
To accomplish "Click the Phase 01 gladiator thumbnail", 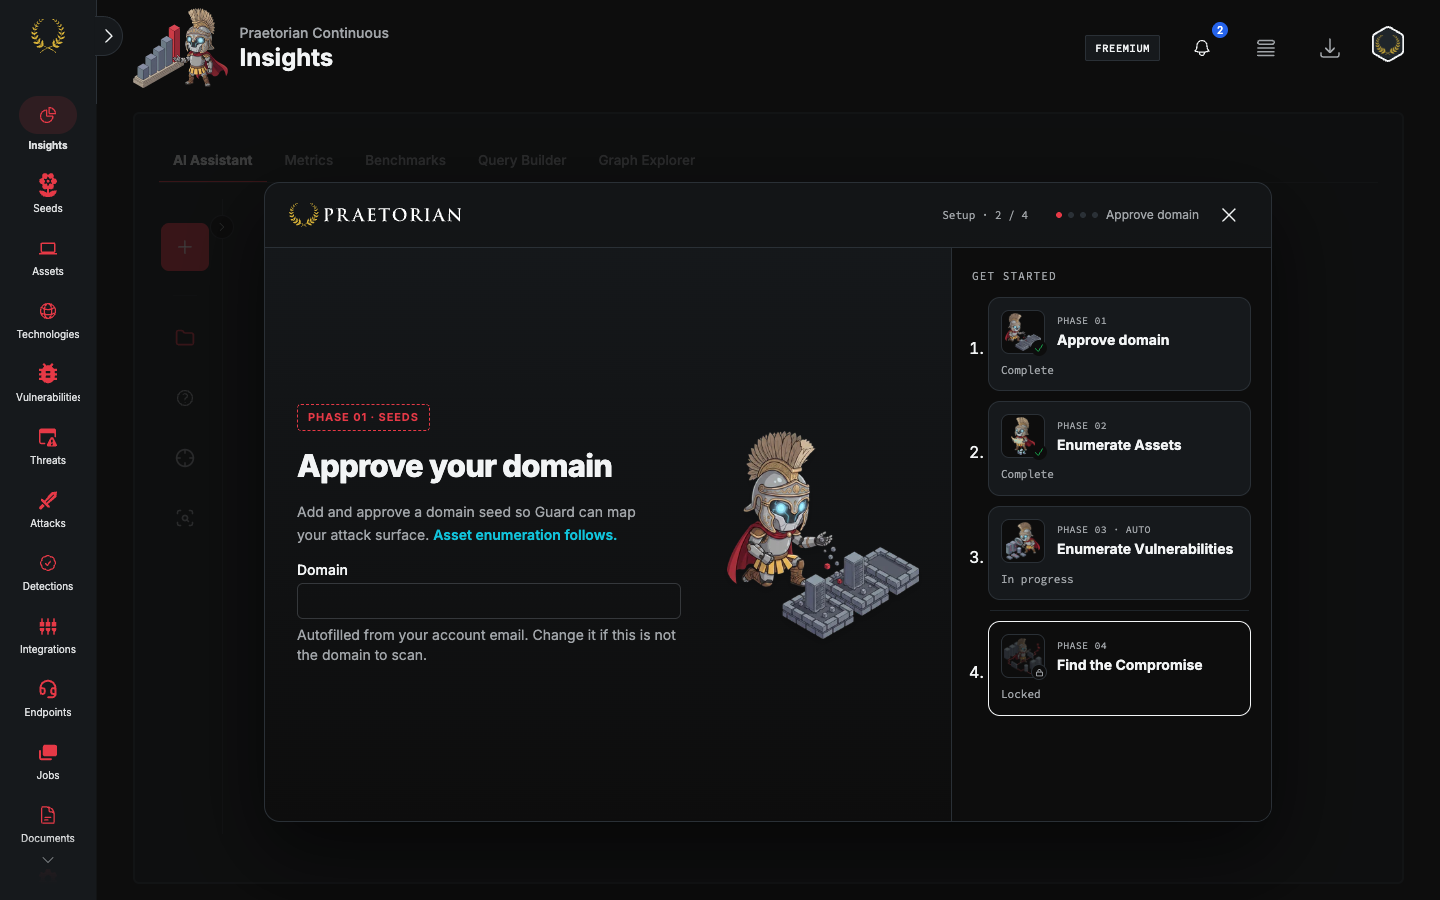I will (1023, 332).
